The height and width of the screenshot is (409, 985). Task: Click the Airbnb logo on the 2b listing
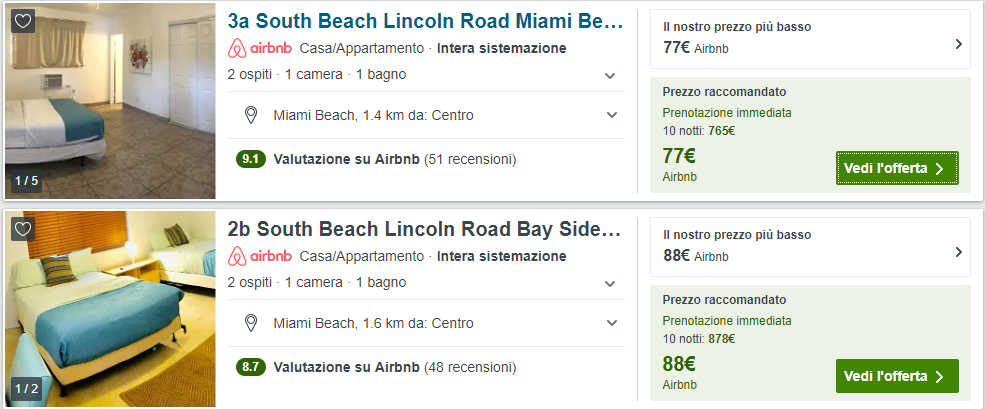[x=259, y=256]
